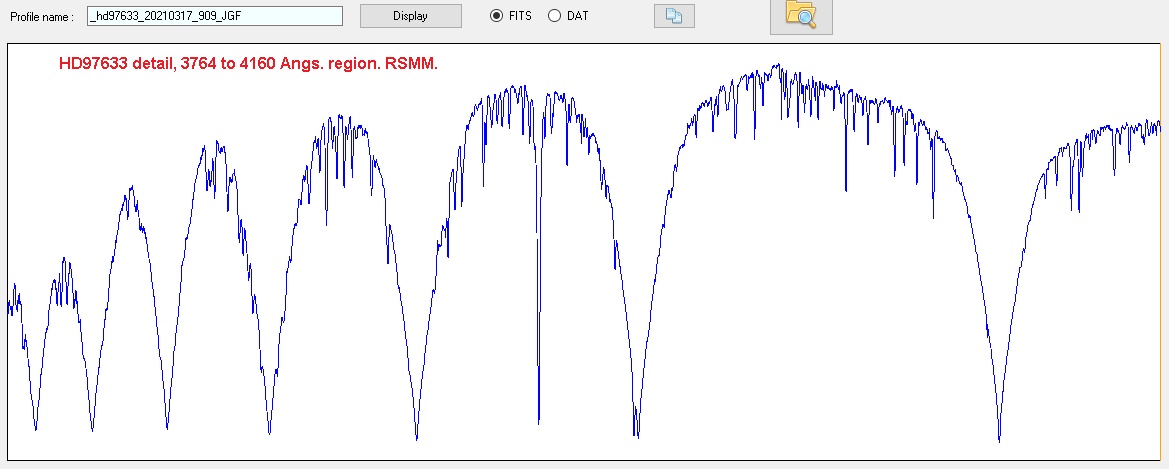
Task: Click the copy profile icon button
Action: (x=673, y=17)
